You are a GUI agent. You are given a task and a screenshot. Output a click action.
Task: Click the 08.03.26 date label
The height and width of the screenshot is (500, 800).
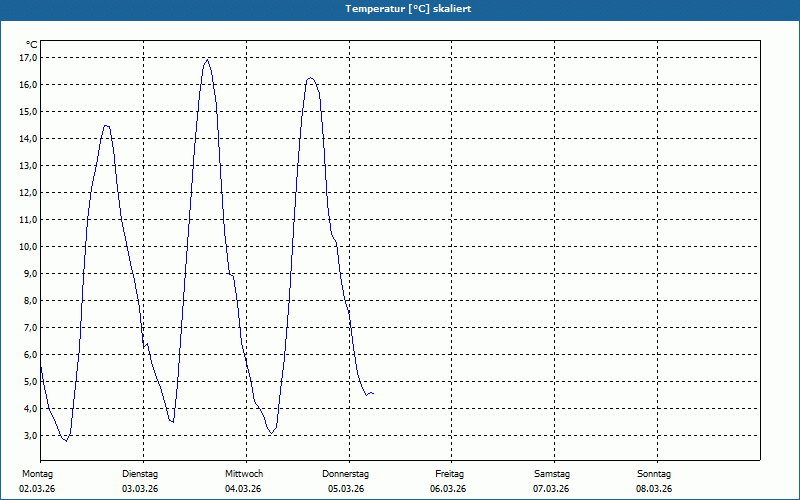(x=654, y=489)
